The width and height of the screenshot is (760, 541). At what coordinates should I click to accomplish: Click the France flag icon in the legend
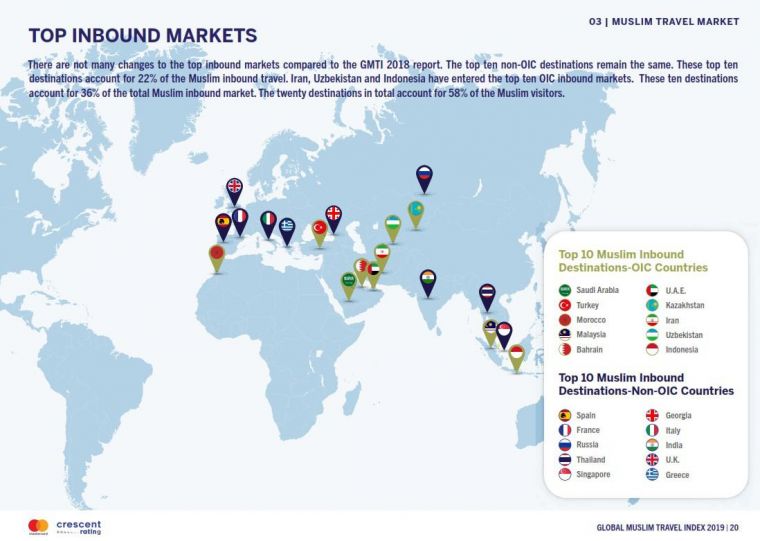coord(565,430)
